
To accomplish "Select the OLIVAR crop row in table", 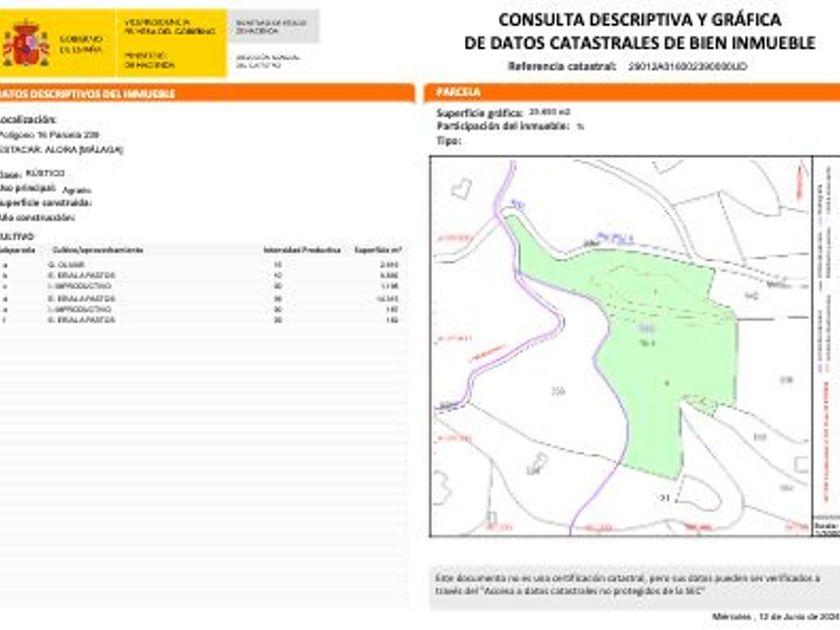I will tap(201, 265).
